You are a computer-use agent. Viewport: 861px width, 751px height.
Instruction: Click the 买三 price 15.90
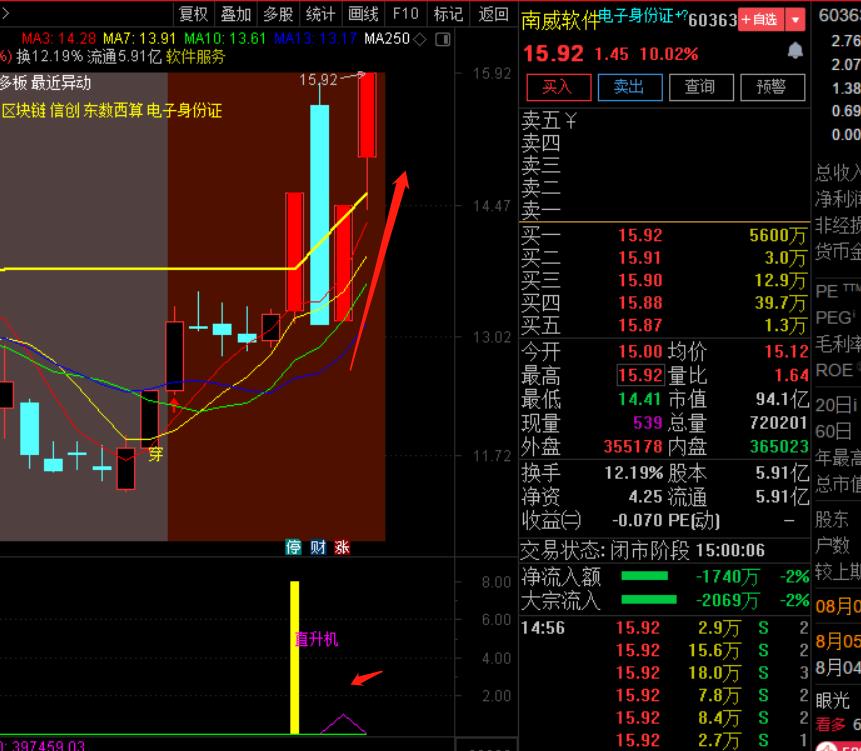(x=640, y=281)
